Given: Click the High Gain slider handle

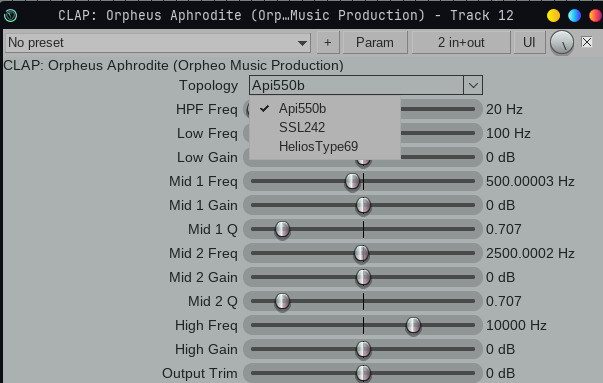Looking at the screenshot, I should click(363, 349).
